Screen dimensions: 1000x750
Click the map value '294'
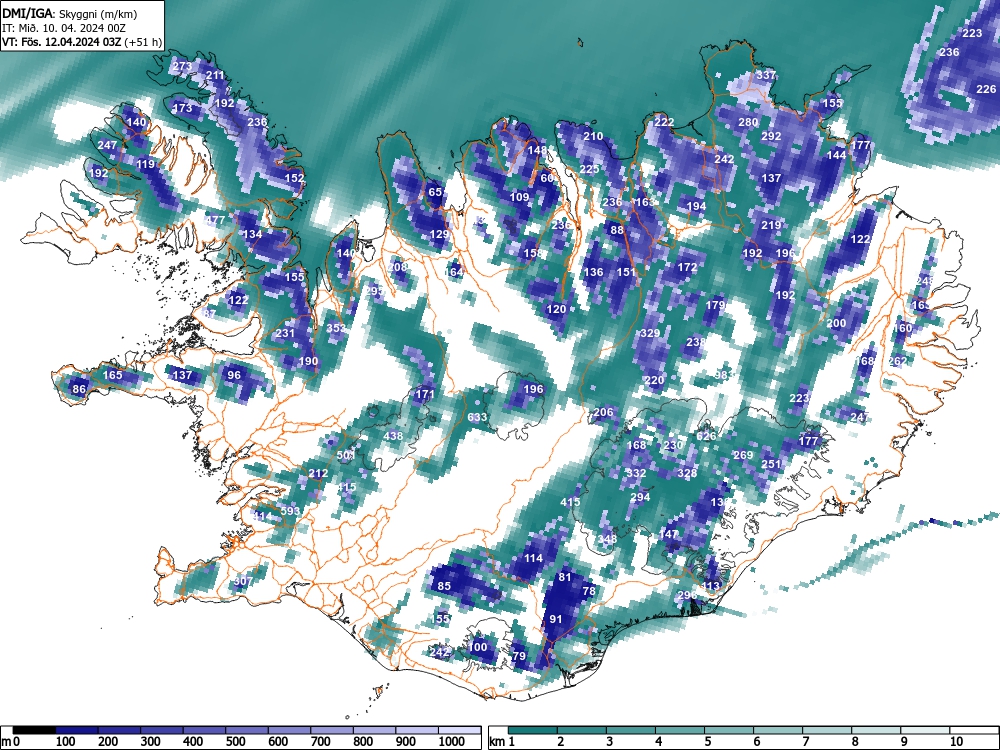640,497
